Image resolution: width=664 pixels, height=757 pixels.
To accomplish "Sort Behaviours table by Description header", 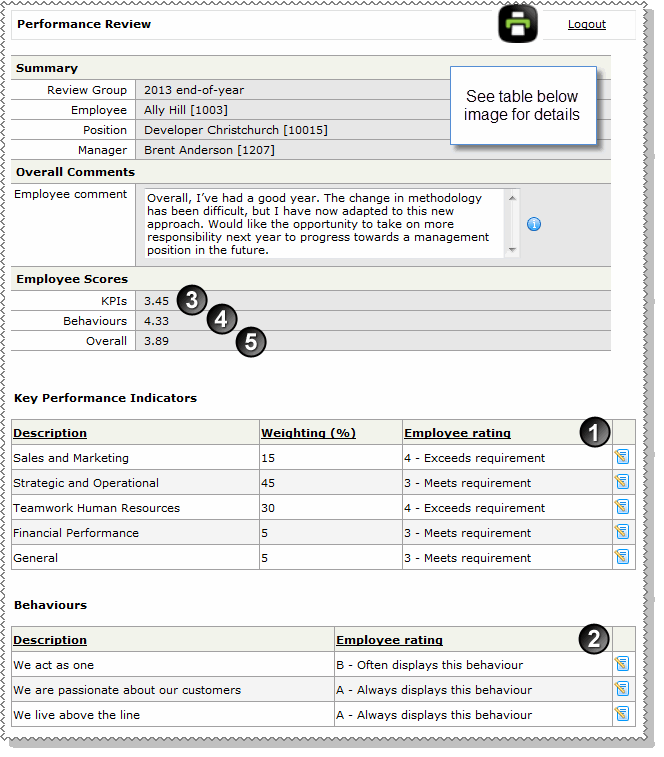I will coord(50,640).
